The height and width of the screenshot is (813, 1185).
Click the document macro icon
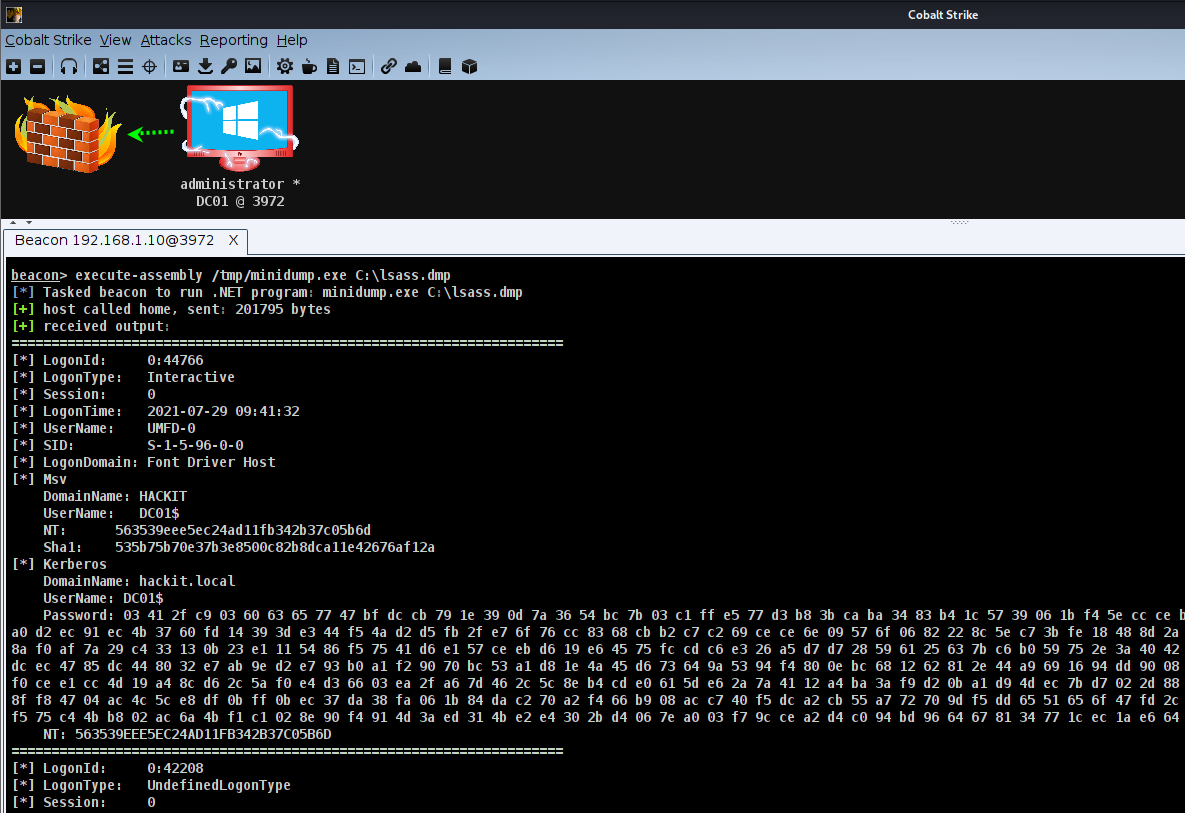(x=333, y=66)
